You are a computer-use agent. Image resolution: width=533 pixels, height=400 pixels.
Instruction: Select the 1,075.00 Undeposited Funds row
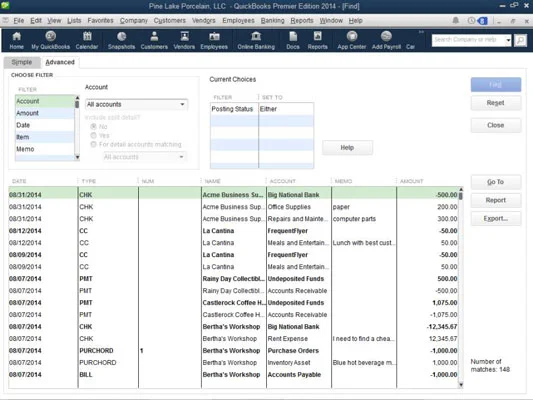[234, 303]
